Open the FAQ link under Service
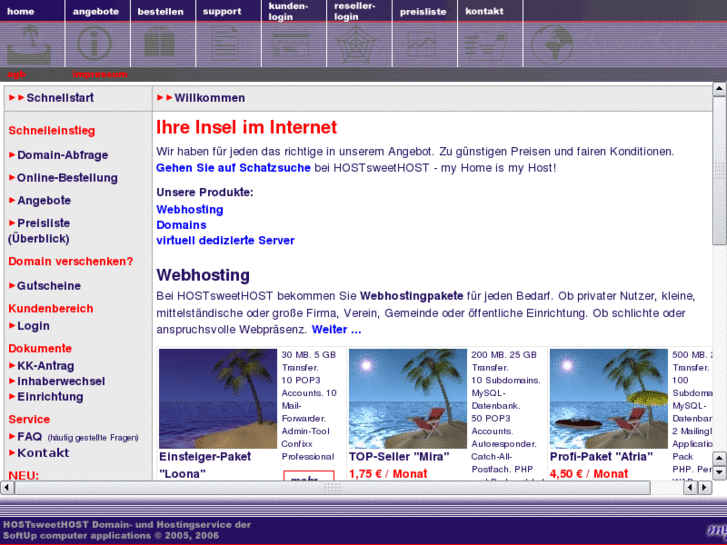This screenshot has height=545, width=727. coord(30,437)
